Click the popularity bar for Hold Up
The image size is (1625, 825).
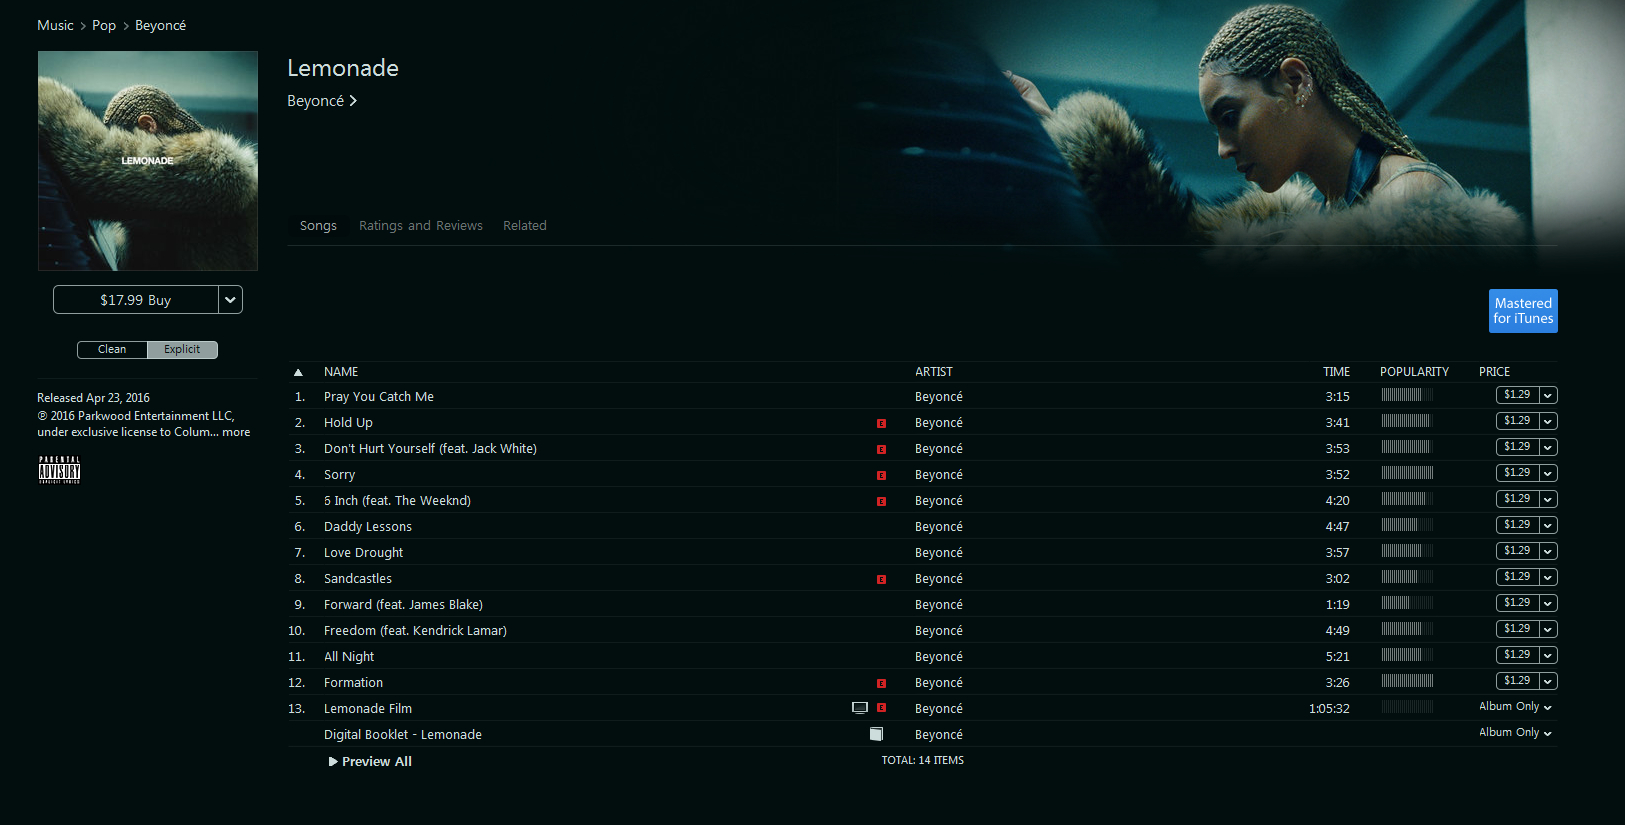(x=1407, y=422)
